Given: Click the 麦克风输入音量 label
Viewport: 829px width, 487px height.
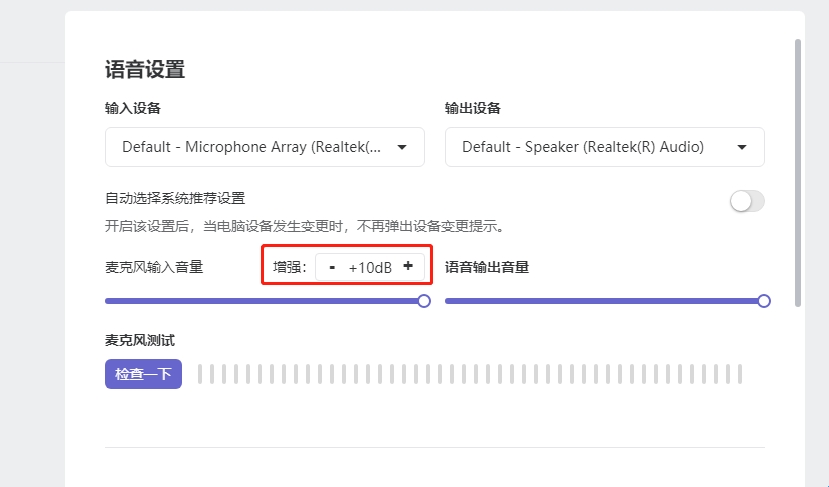Looking at the screenshot, I should (154, 267).
